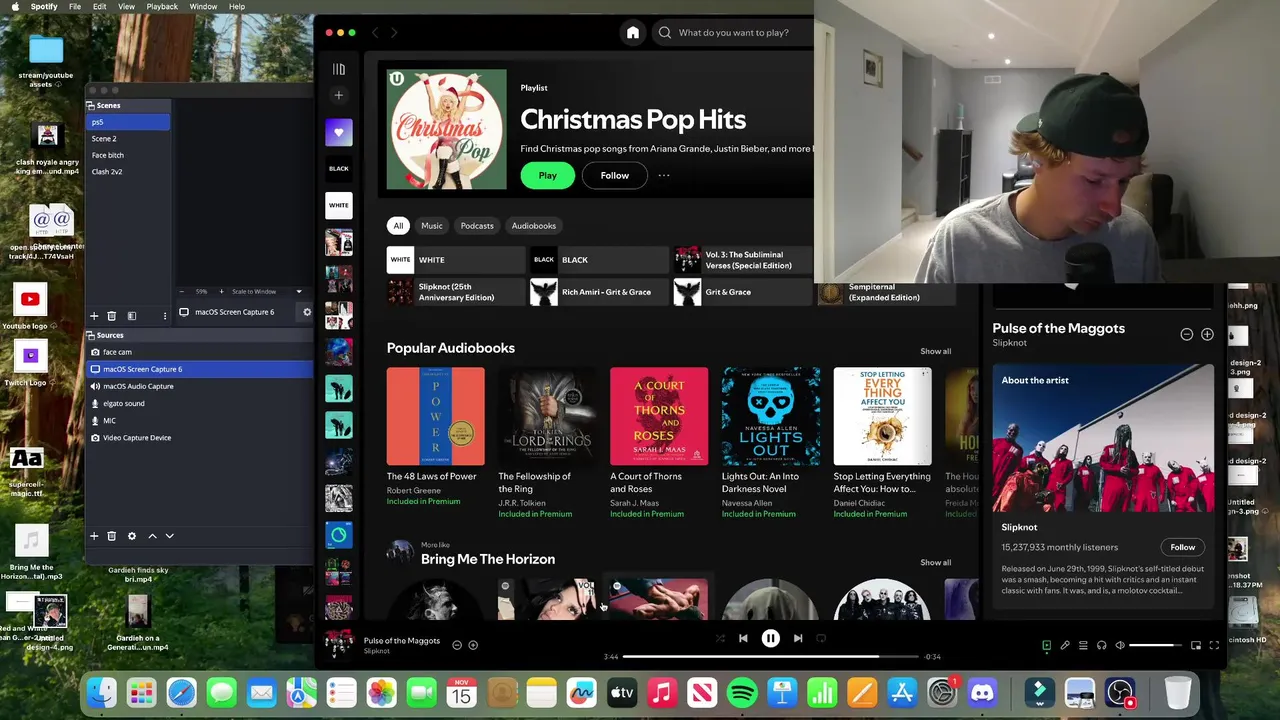Toggle repeat in Spotify player bar
The width and height of the screenshot is (1280, 720).
click(821, 638)
